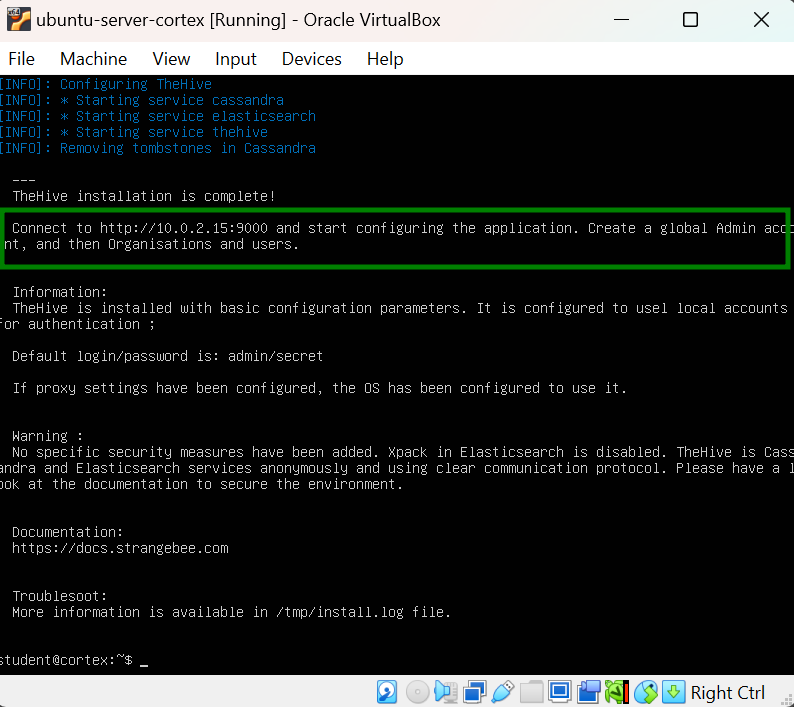Click the hard disk activity status icon

pos(387,692)
